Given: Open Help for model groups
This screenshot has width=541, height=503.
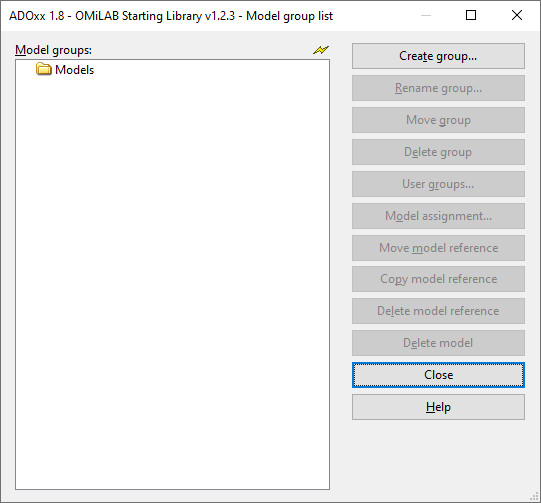Looking at the screenshot, I should [438, 407].
